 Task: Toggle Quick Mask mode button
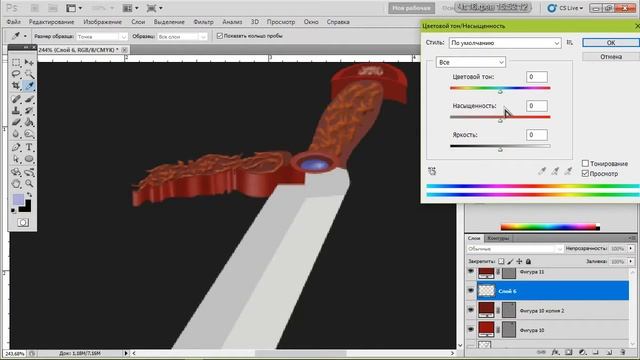[x=23, y=222]
